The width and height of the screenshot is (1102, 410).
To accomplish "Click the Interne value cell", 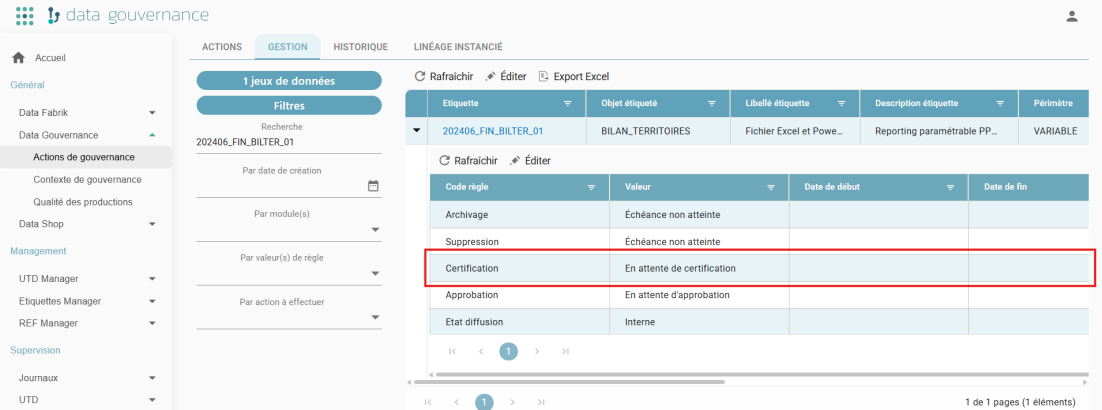I will [x=699, y=321].
